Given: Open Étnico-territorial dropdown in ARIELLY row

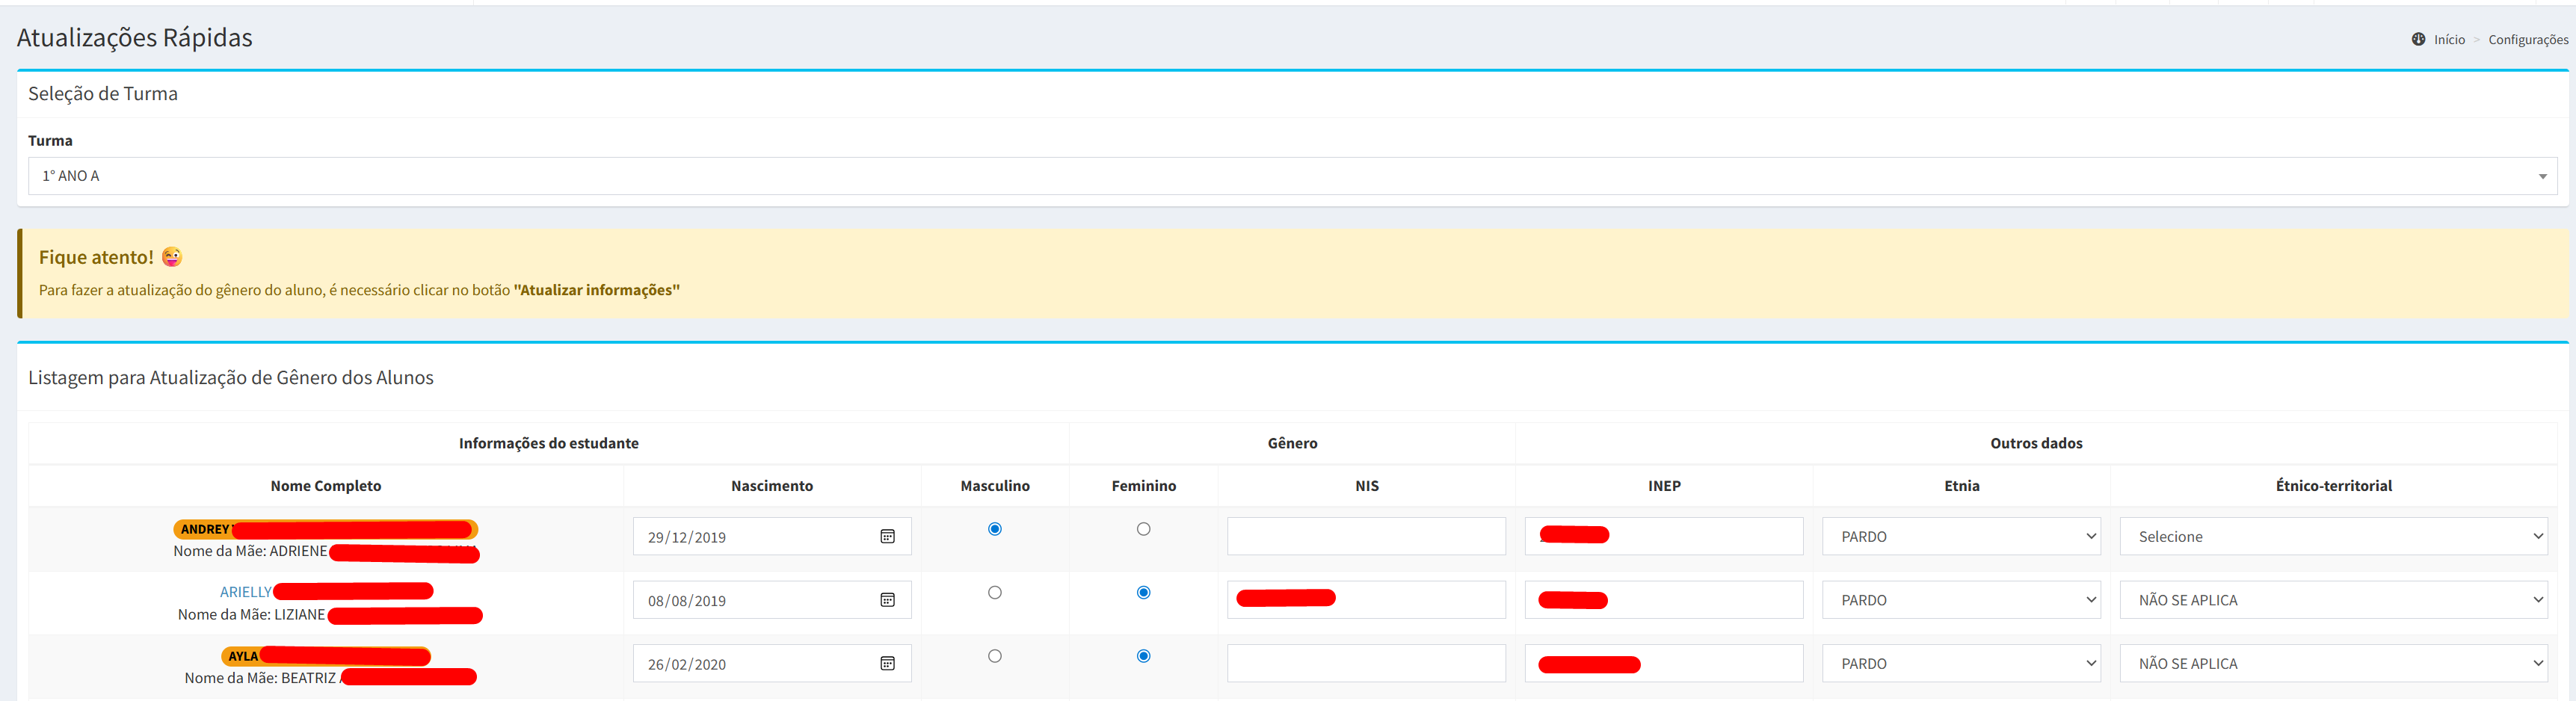Looking at the screenshot, I should click(x=2332, y=600).
